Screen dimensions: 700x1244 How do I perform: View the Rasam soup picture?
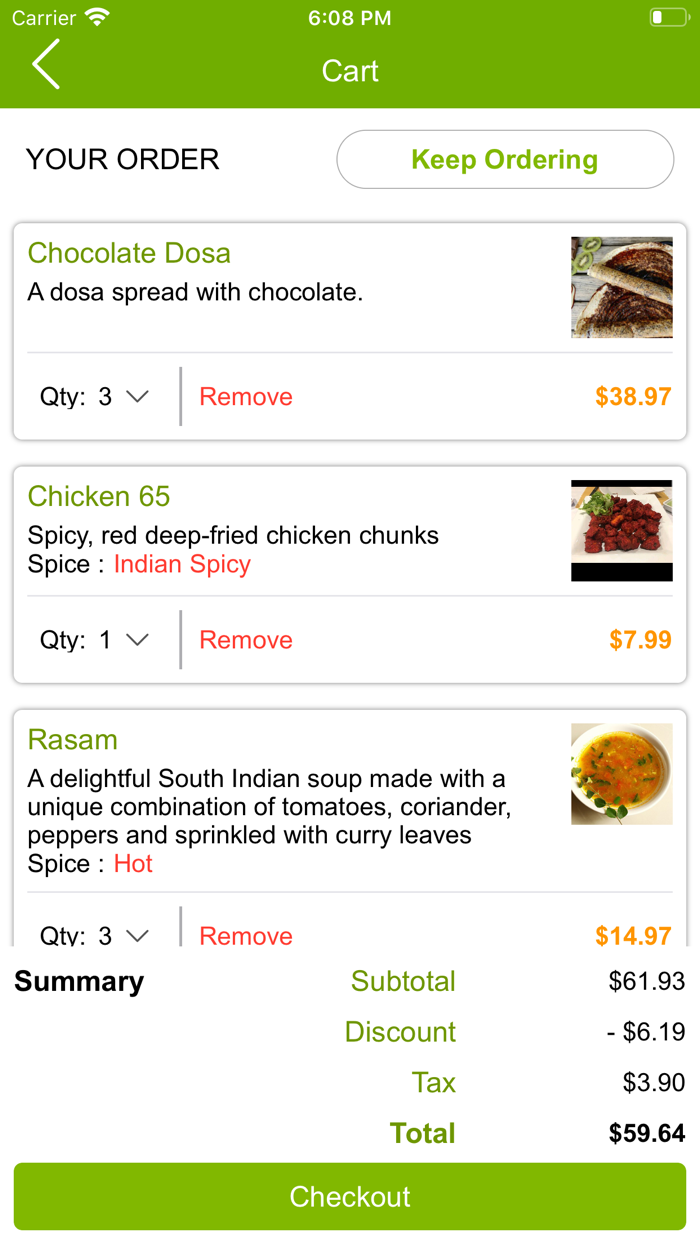(621, 773)
